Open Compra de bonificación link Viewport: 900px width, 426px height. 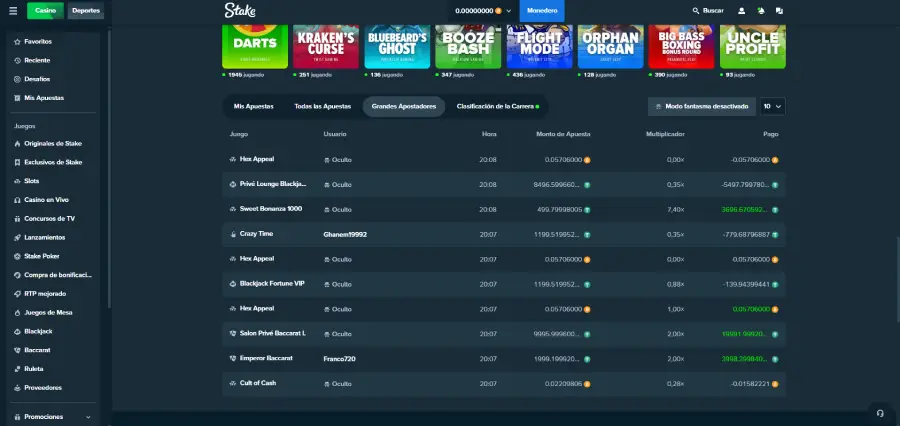pos(57,275)
